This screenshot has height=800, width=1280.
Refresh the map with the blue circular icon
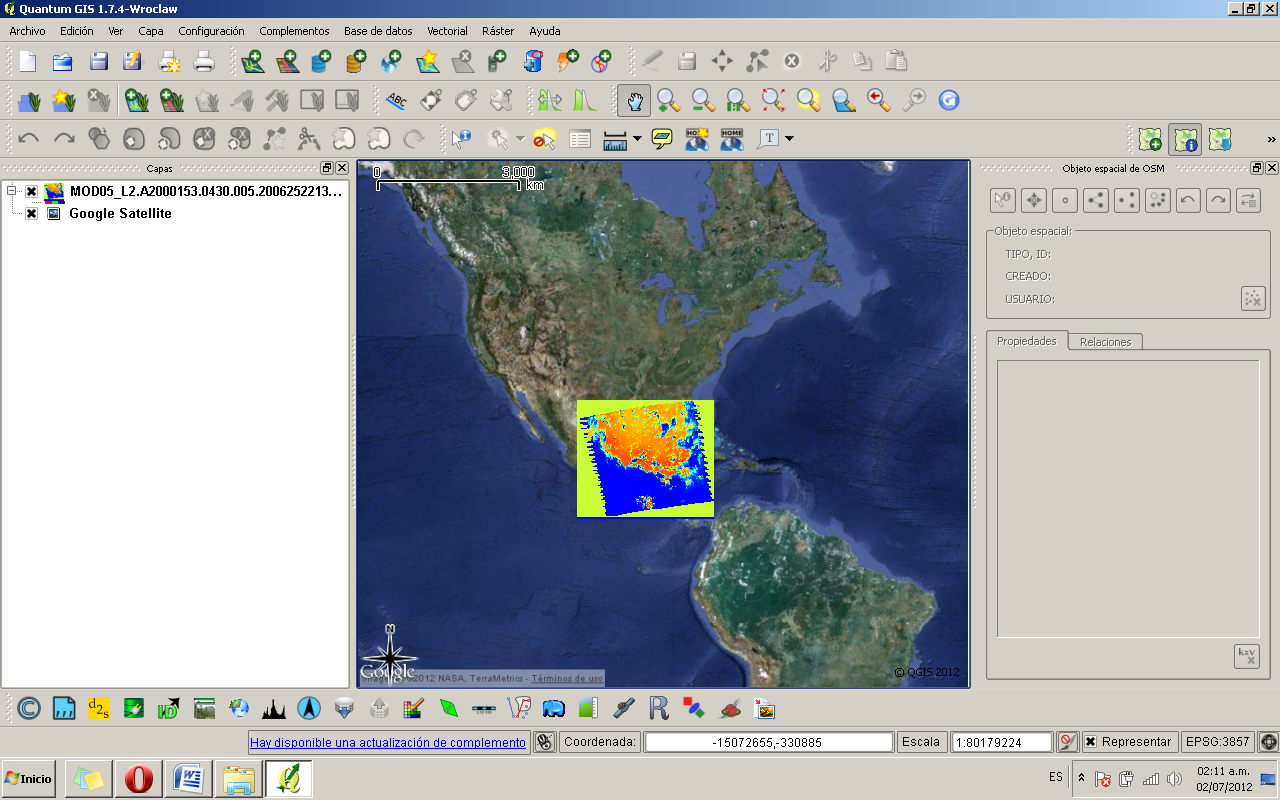pyautogui.click(x=949, y=100)
